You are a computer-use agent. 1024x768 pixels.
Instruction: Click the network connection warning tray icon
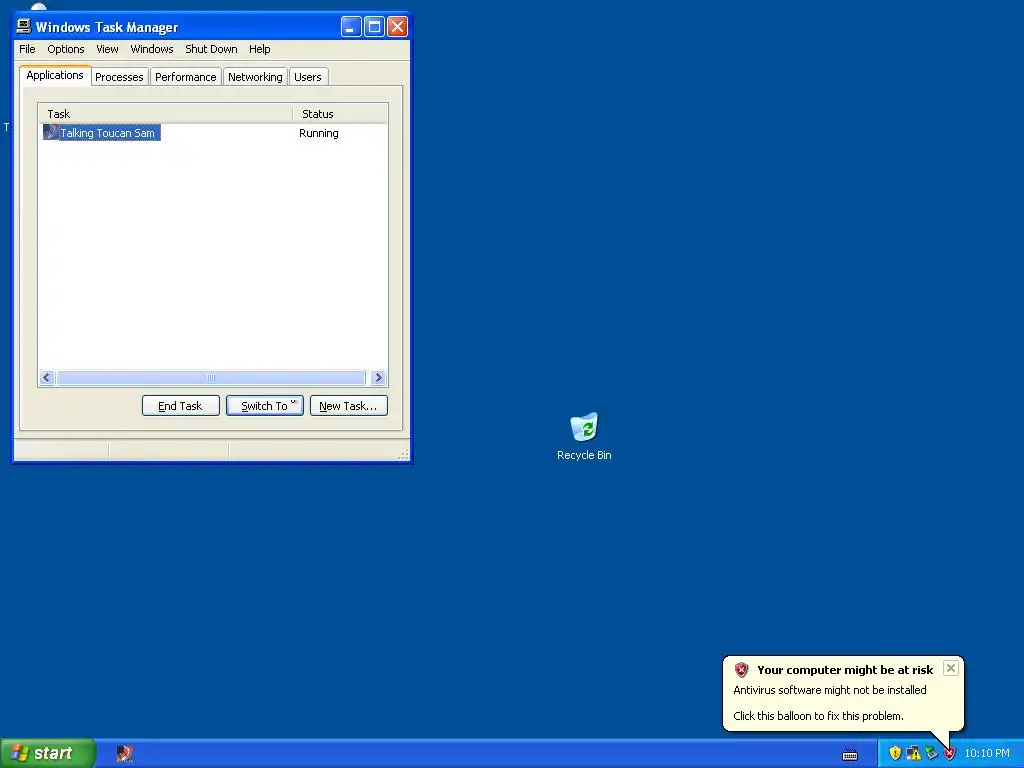coord(914,754)
